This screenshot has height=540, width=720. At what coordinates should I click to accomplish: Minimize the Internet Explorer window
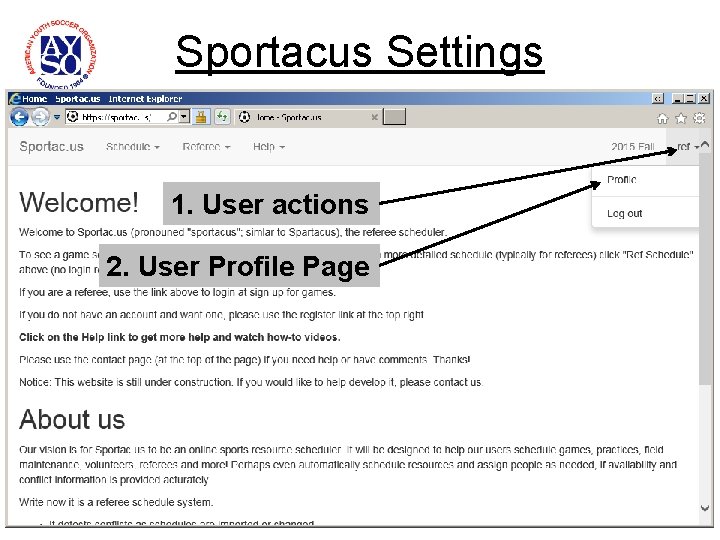677,98
